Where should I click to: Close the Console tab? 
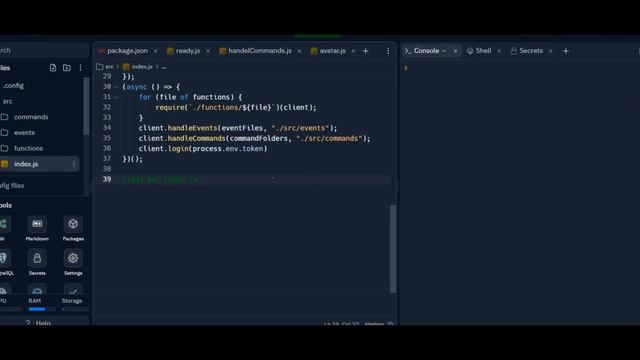click(x=456, y=51)
